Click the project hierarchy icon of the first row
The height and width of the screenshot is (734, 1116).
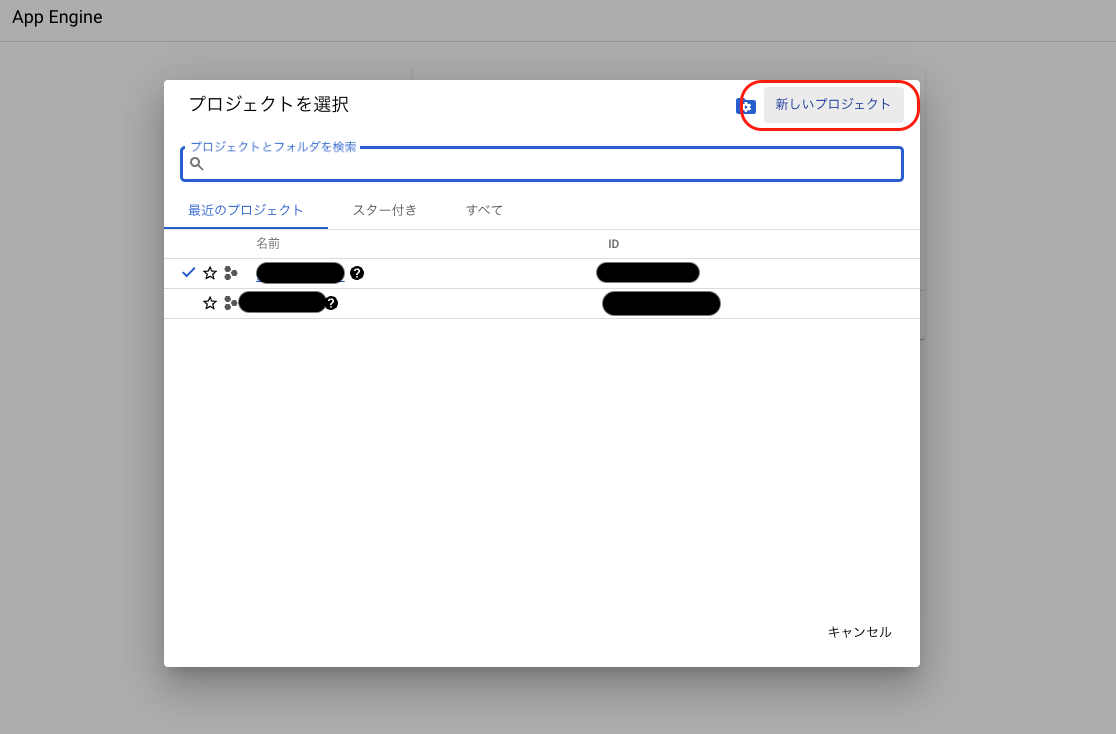[231, 272]
